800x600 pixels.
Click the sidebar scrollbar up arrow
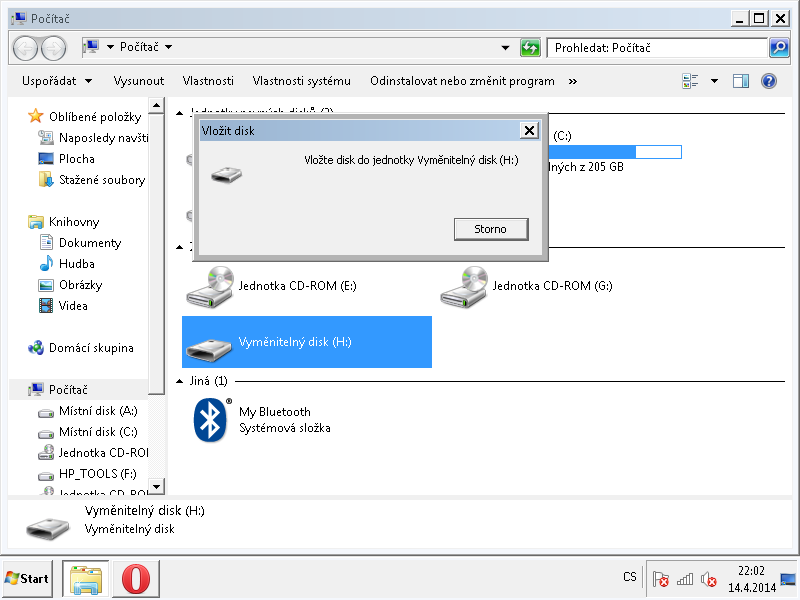(x=156, y=106)
